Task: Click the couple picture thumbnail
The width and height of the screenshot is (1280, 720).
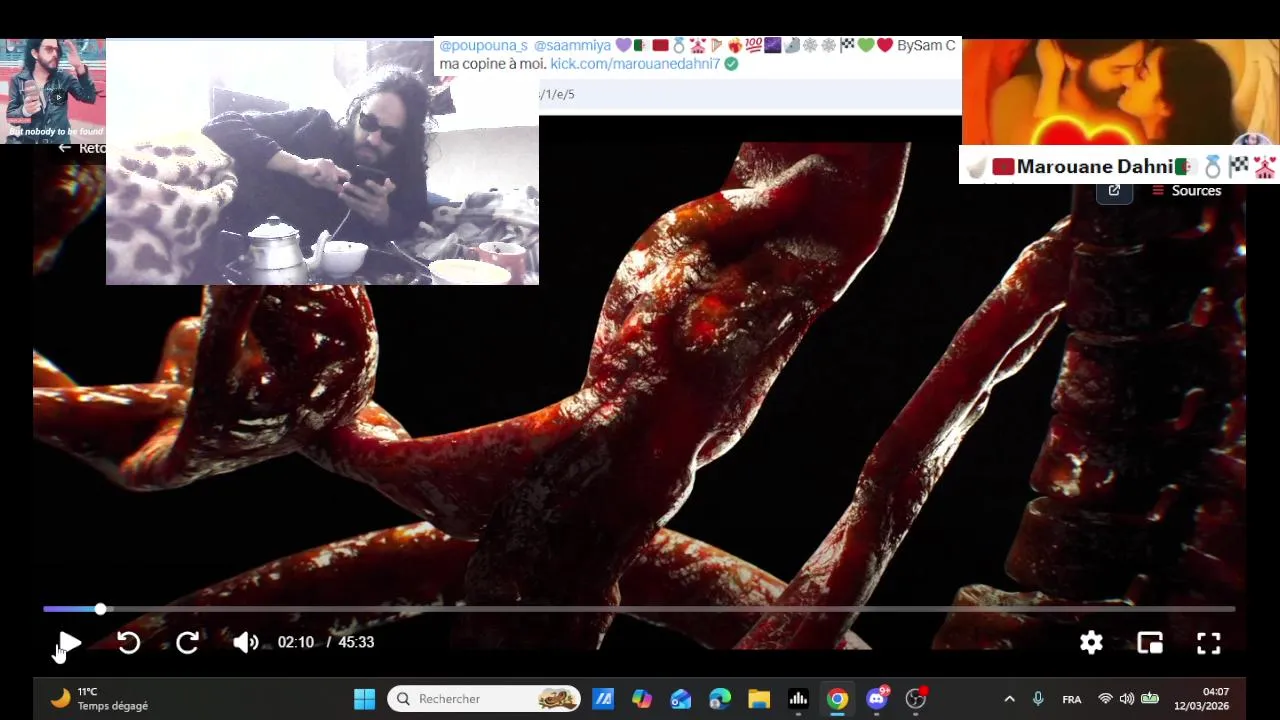Action: (1120, 92)
